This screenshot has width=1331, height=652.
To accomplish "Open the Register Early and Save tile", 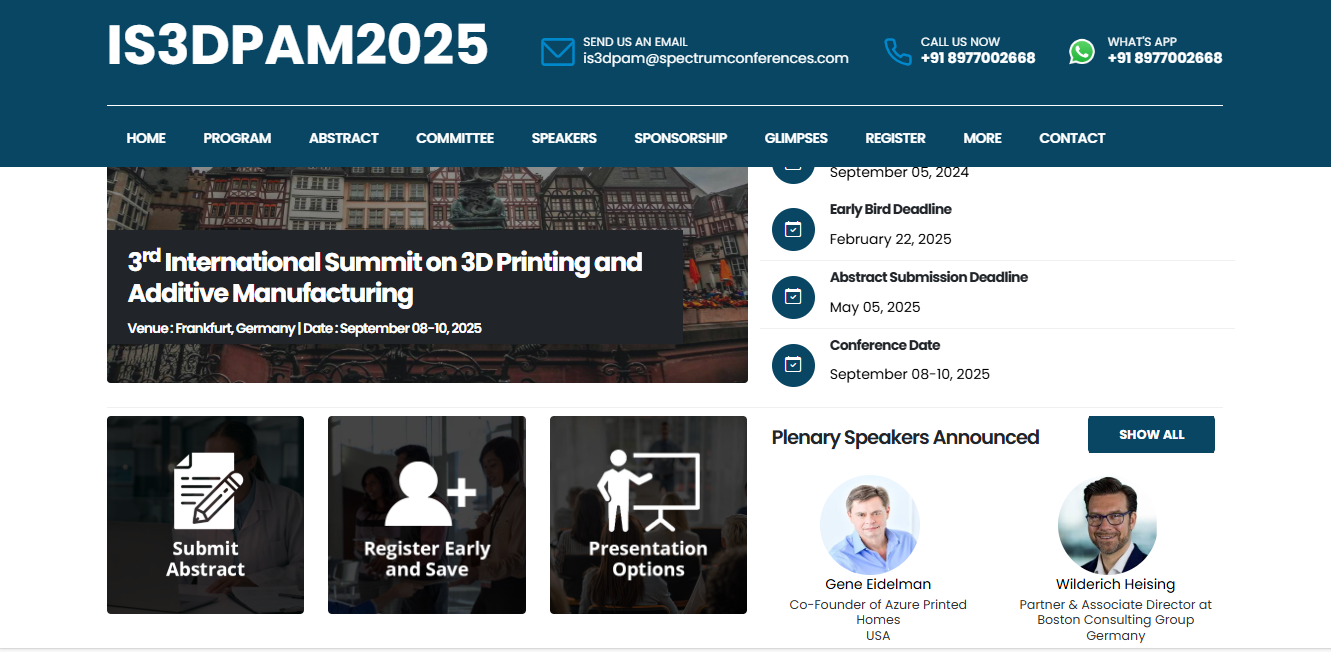I will point(427,515).
